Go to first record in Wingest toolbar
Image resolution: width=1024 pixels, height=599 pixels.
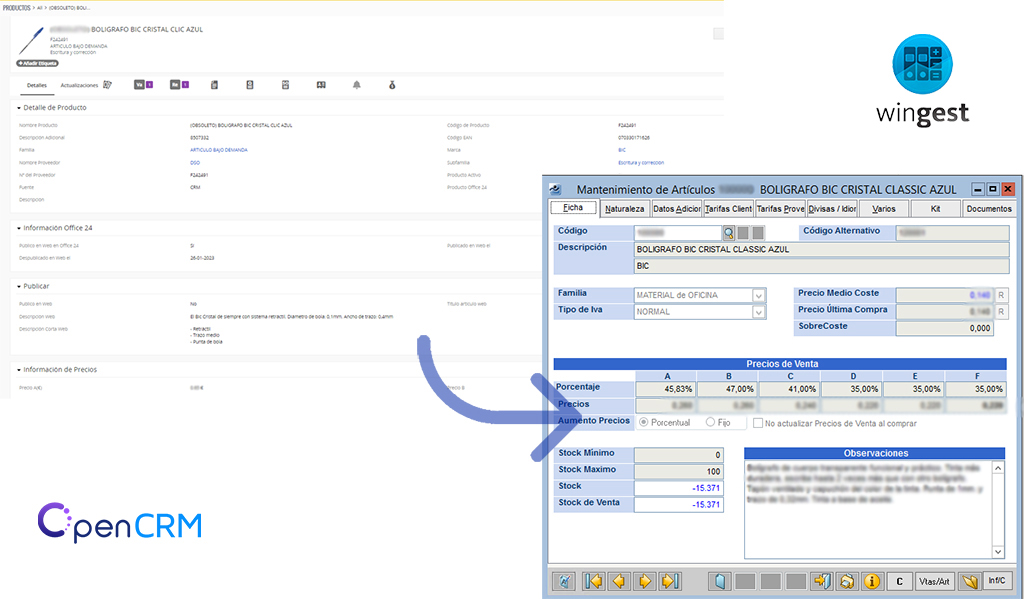pos(594,581)
